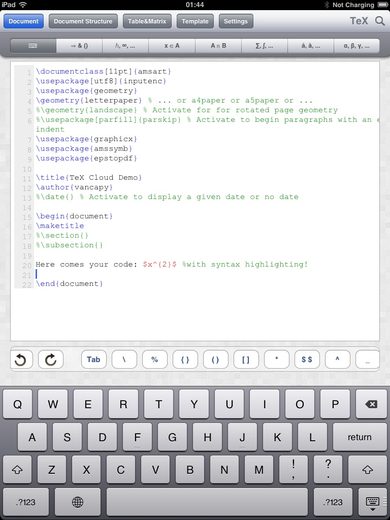Click the $x^{2}$ math expression

(160, 265)
